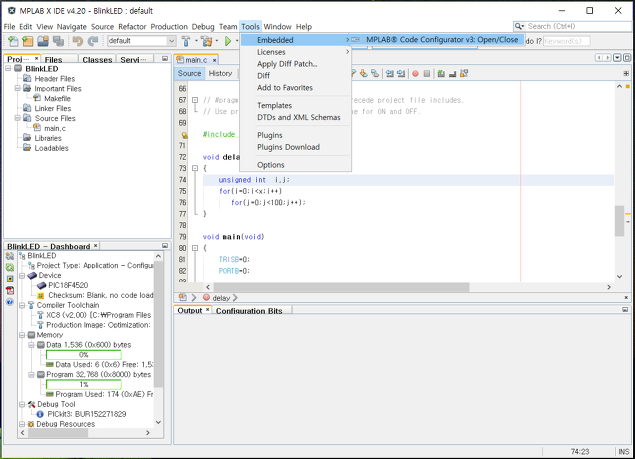This screenshot has height=459, width=635.
Task: Click the New File toolbar icon
Action: tap(13, 41)
